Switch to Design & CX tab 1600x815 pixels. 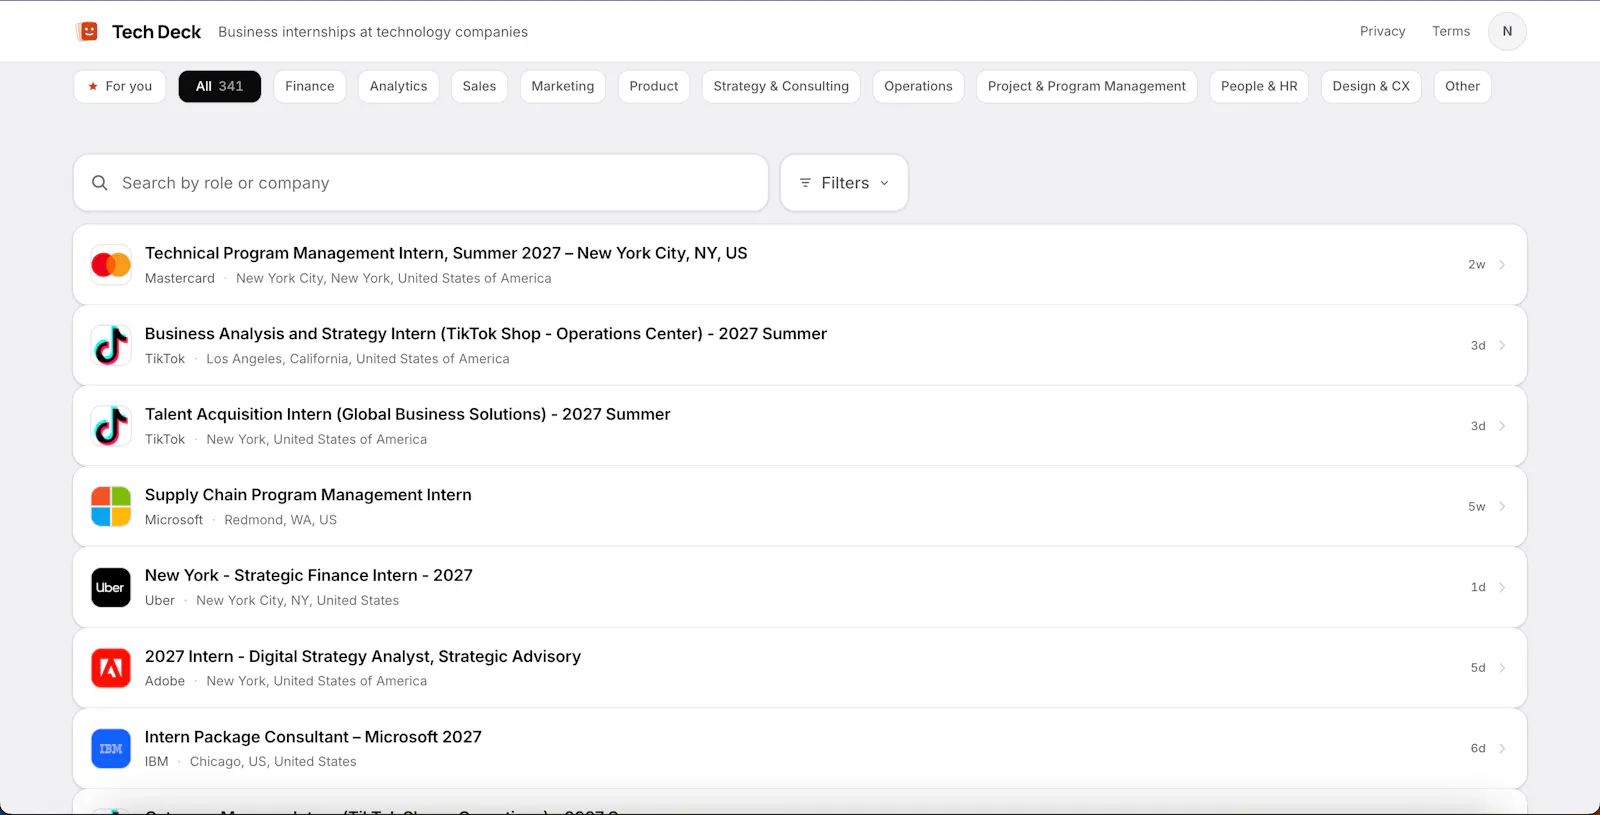coord(1371,86)
